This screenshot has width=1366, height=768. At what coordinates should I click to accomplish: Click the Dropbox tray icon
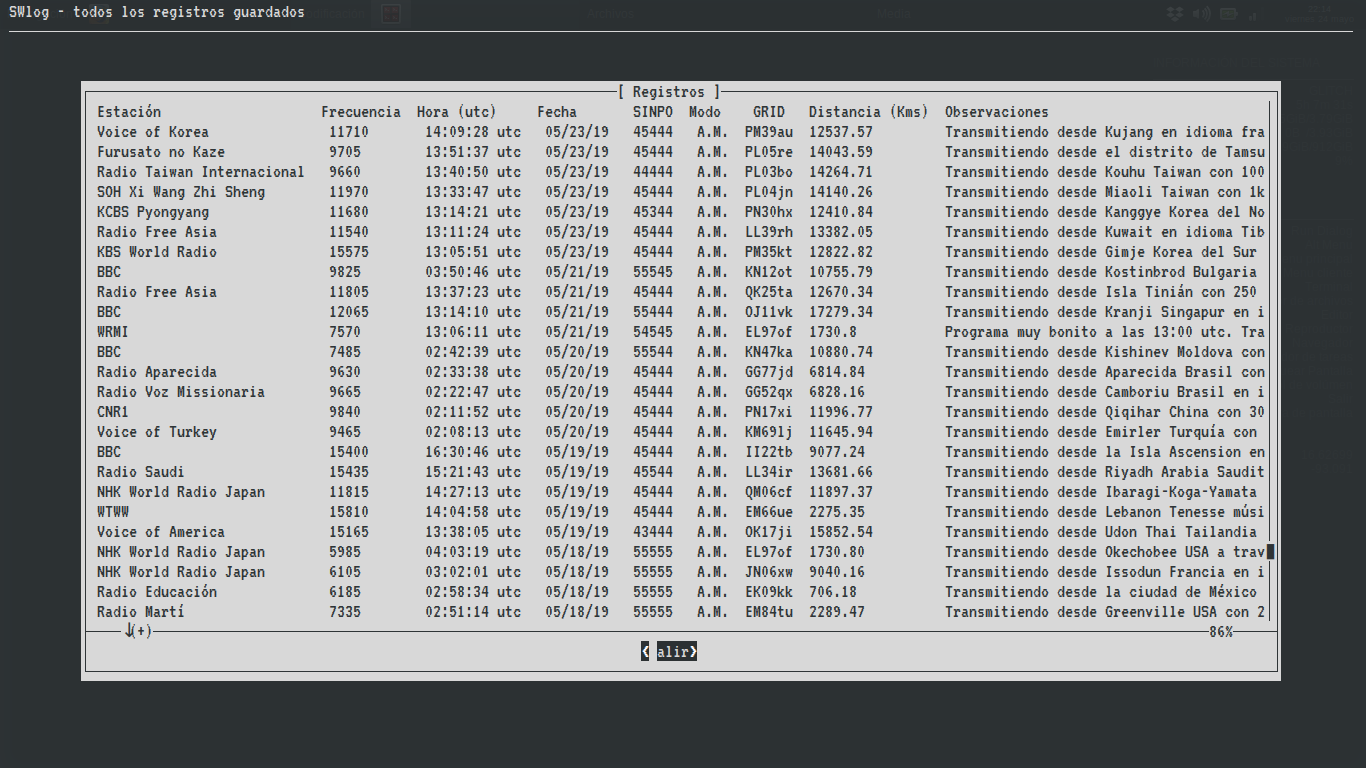point(1176,14)
